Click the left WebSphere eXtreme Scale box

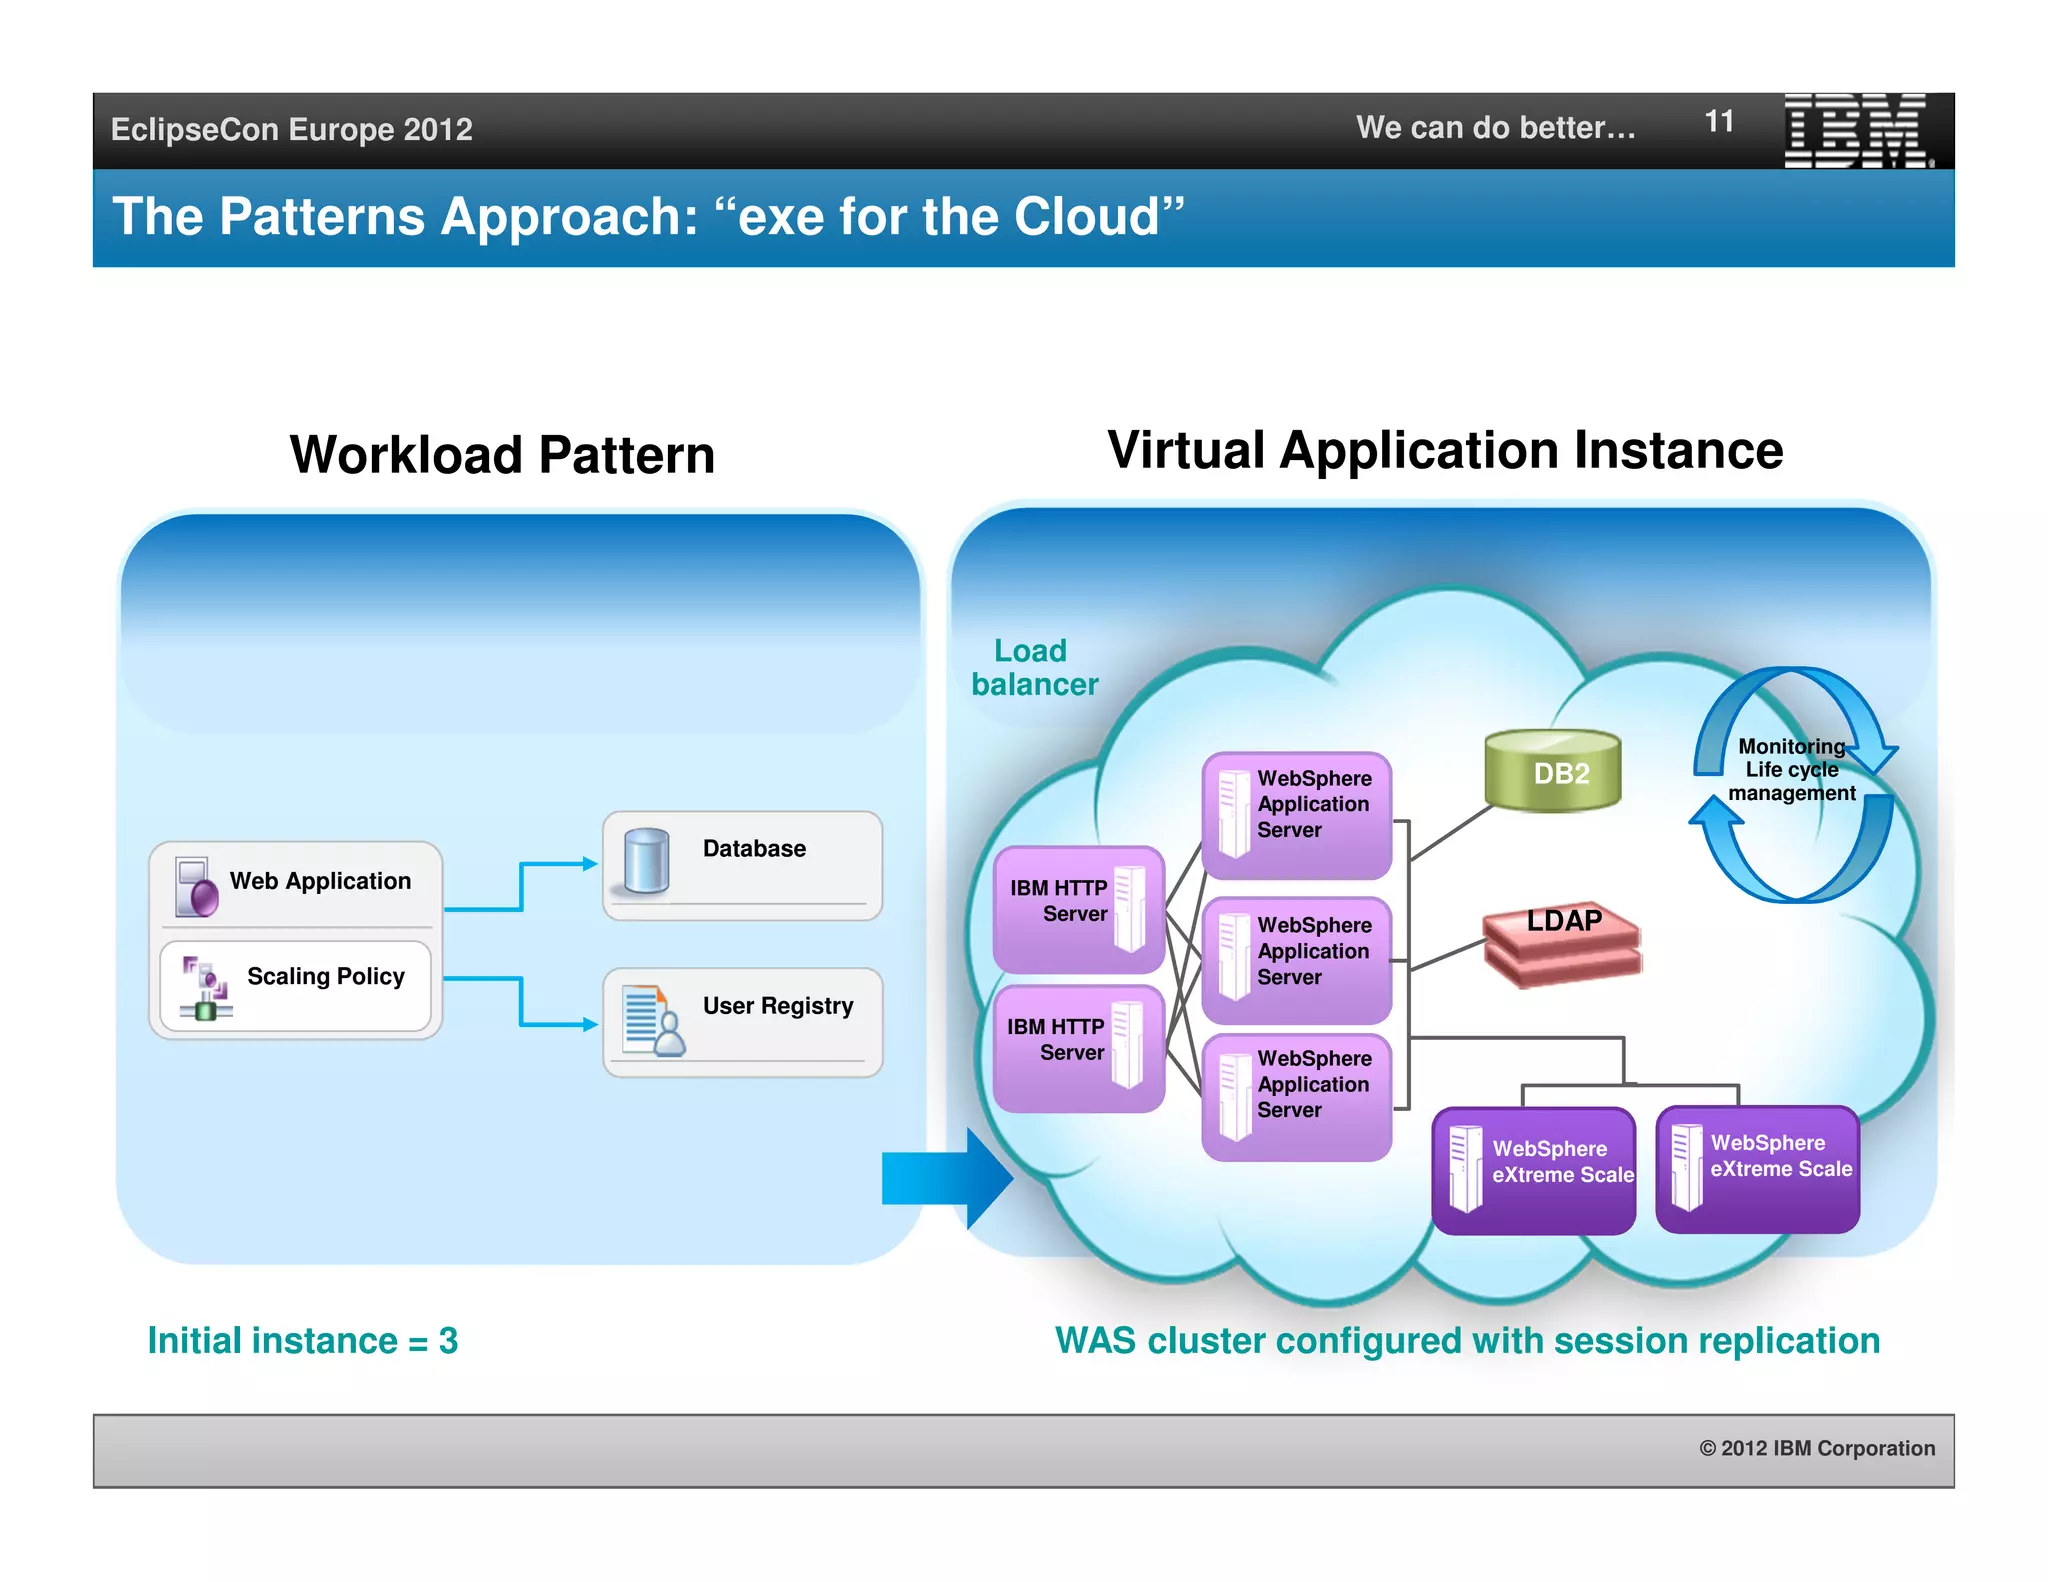coord(1534,1170)
